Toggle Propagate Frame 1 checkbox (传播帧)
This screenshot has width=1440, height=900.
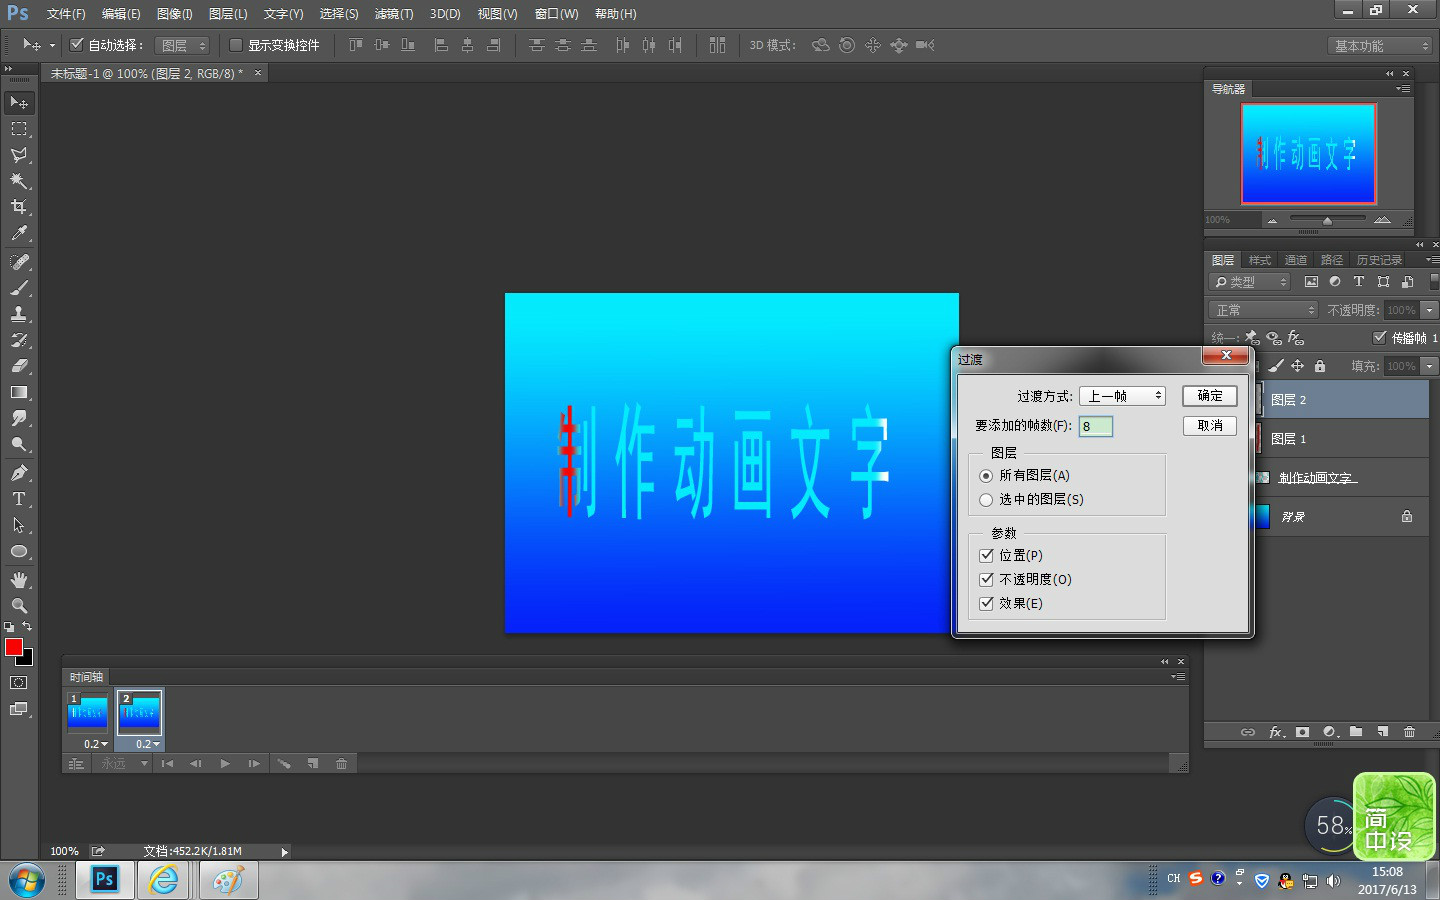click(x=1380, y=337)
